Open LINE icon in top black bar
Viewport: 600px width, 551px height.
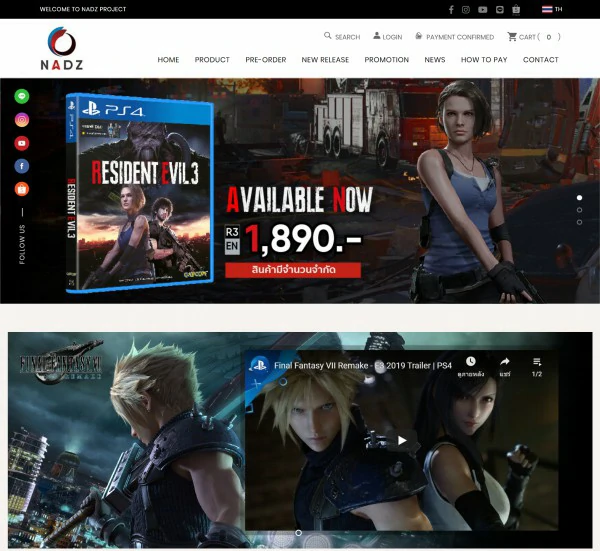pyautogui.click(x=500, y=10)
